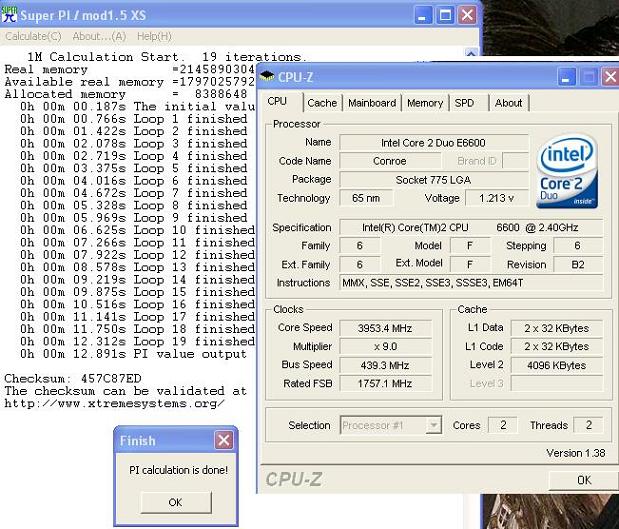Viewport: 619px width, 529px height.
Task: Click the PI value output line
Action: click(133, 354)
